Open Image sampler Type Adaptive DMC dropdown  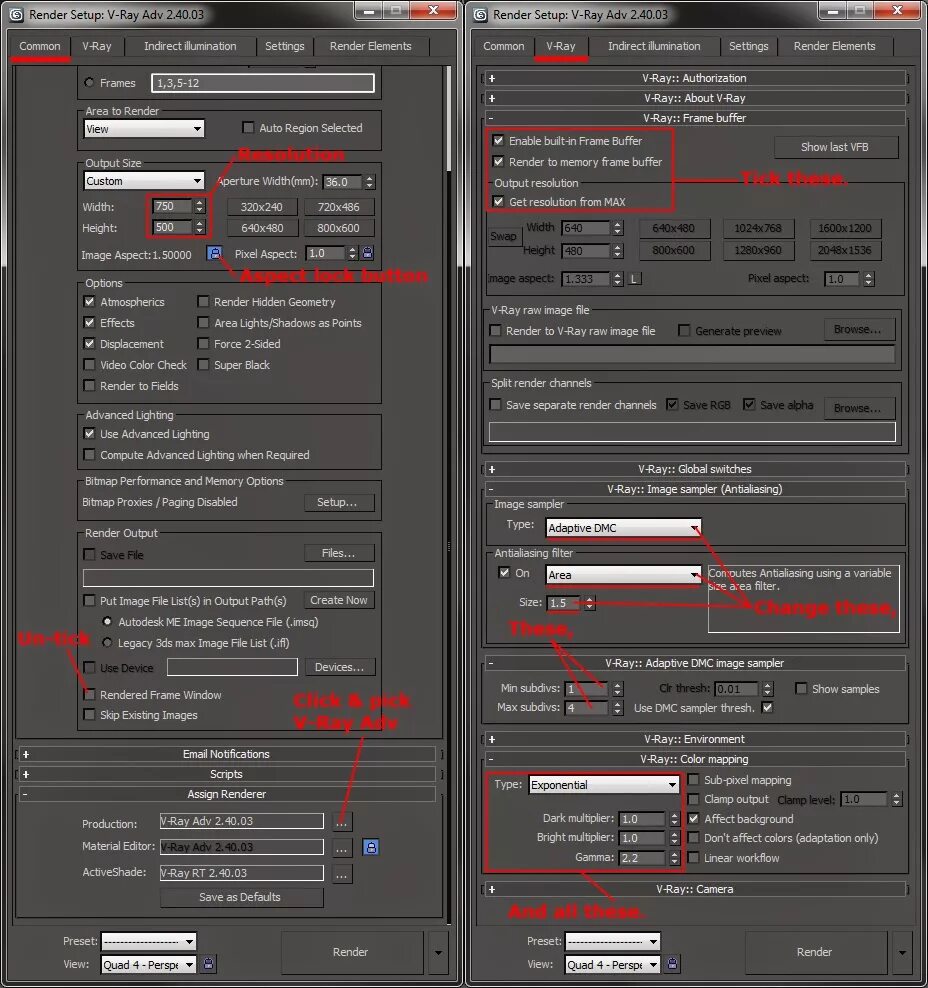point(623,527)
